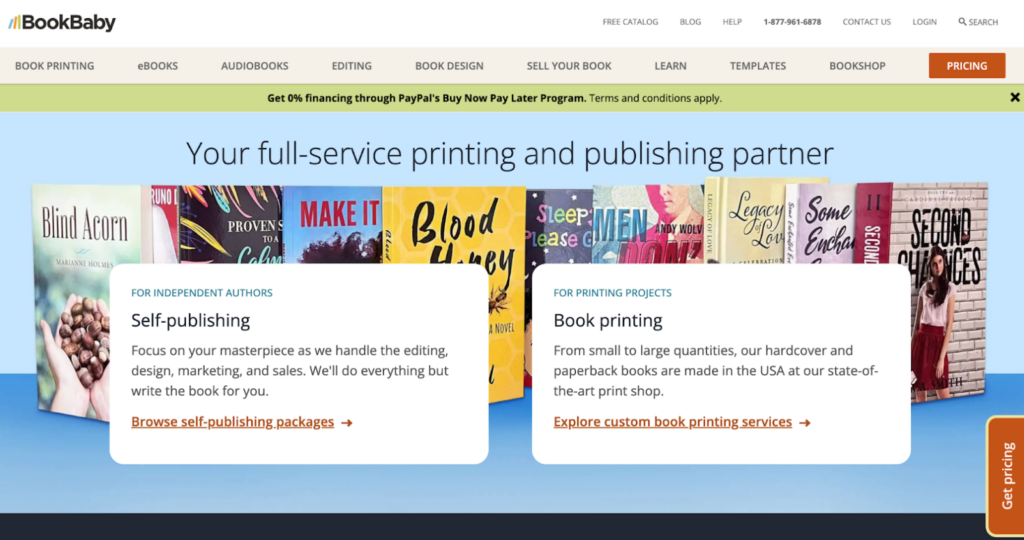1024x540 pixels.
Task: Open Explore custom book printing services
Action: click(x=672, y=422)
